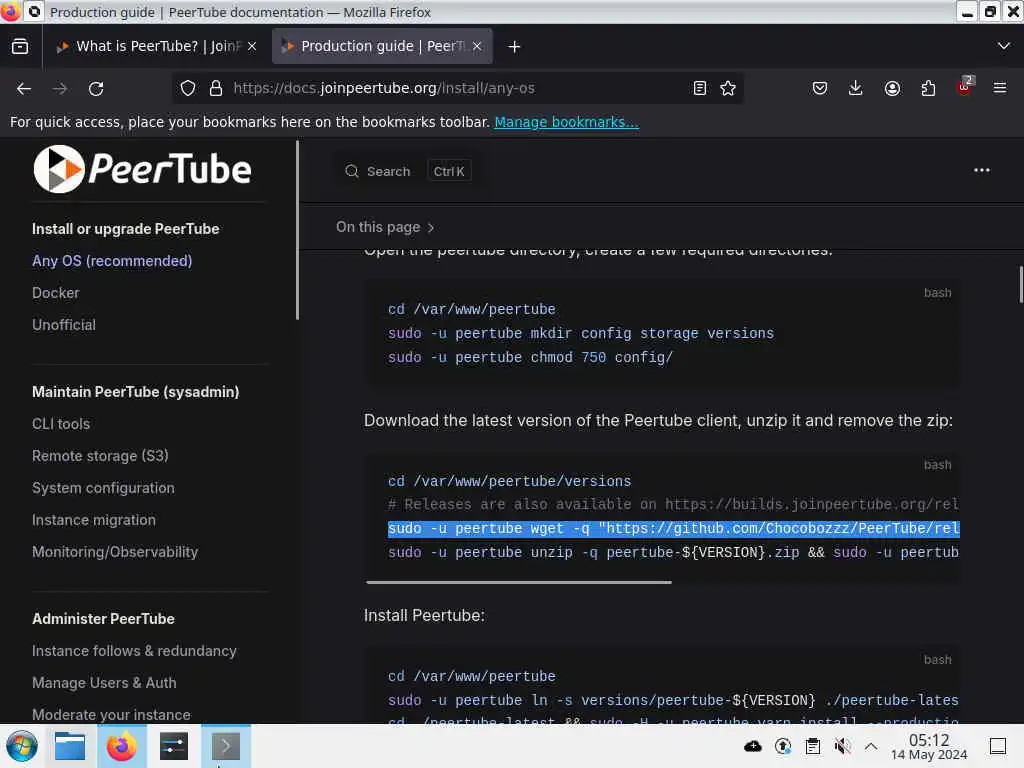Show site security padlock information

216,88
